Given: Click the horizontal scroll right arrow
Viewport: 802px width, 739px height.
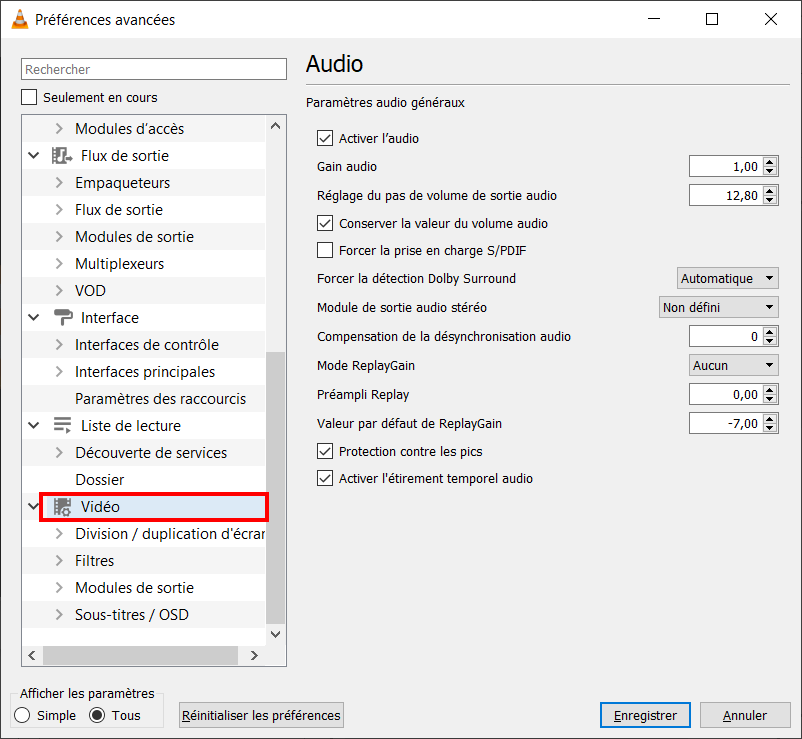Looking at the screenshot, I should click(254, 655).
